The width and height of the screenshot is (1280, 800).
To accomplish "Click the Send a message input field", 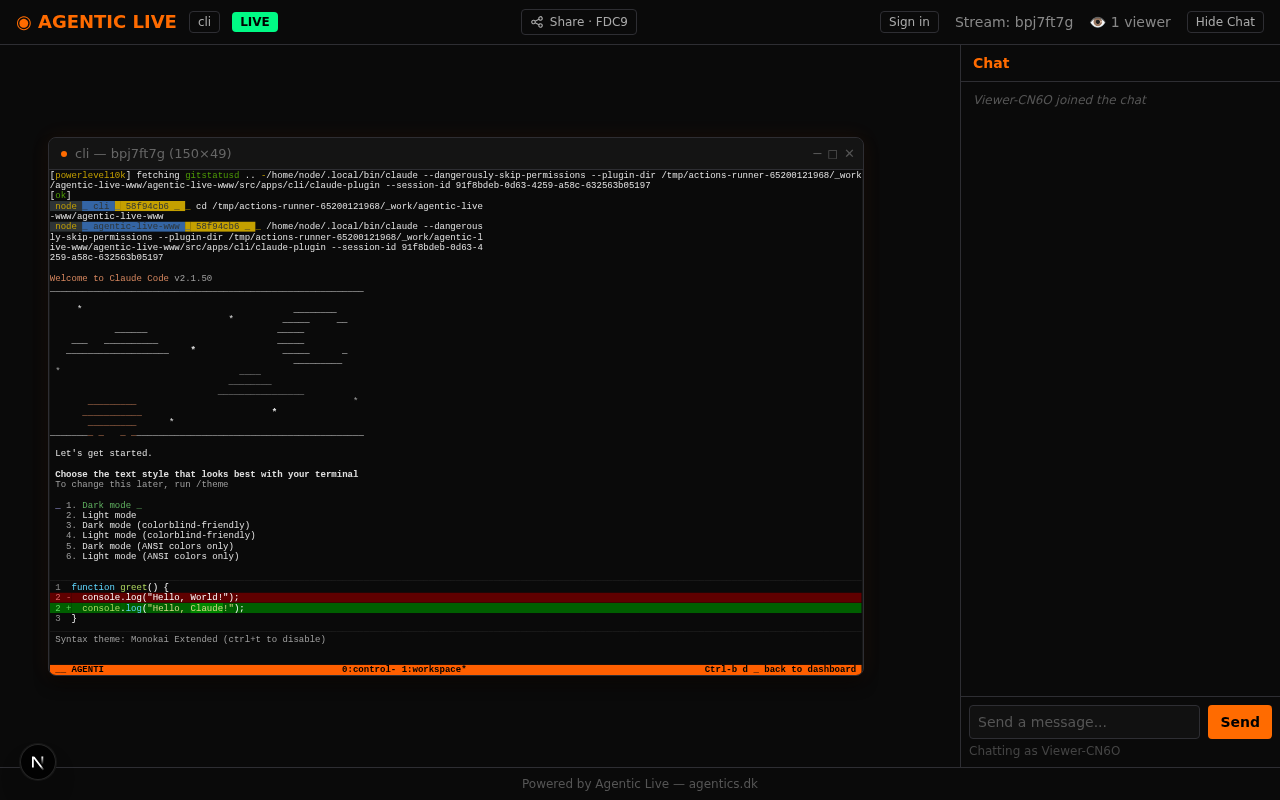I will (1084, 722).
